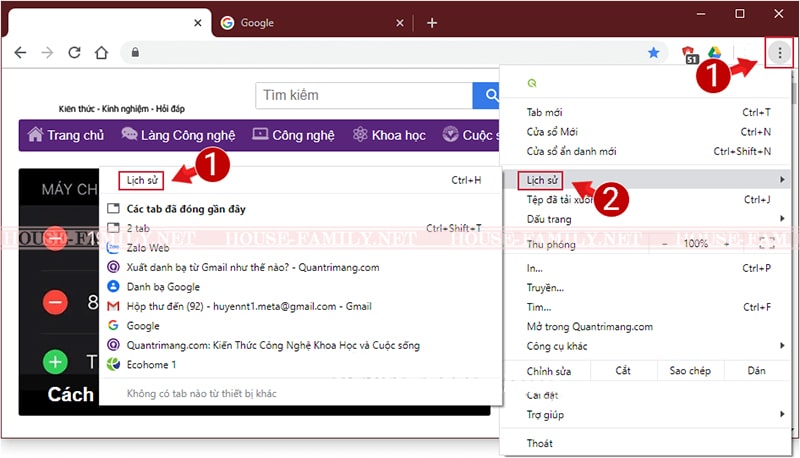Reopen the 2 tab entry

301,228
